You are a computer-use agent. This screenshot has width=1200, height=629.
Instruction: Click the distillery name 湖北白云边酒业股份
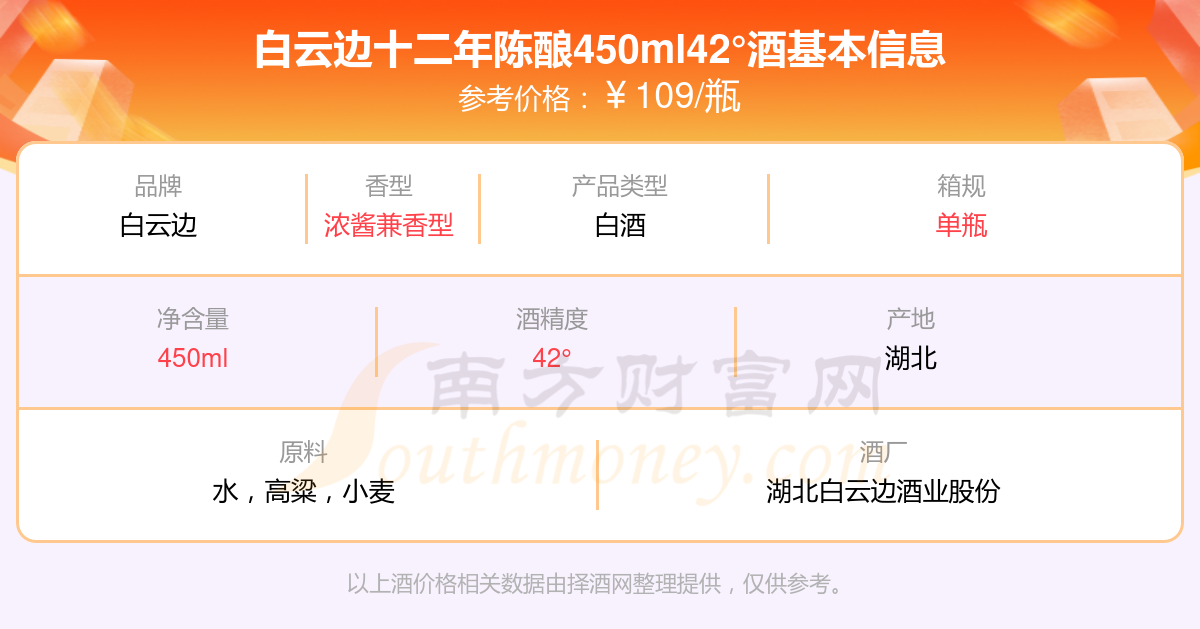pyautogui.click(x=883, y=491)
